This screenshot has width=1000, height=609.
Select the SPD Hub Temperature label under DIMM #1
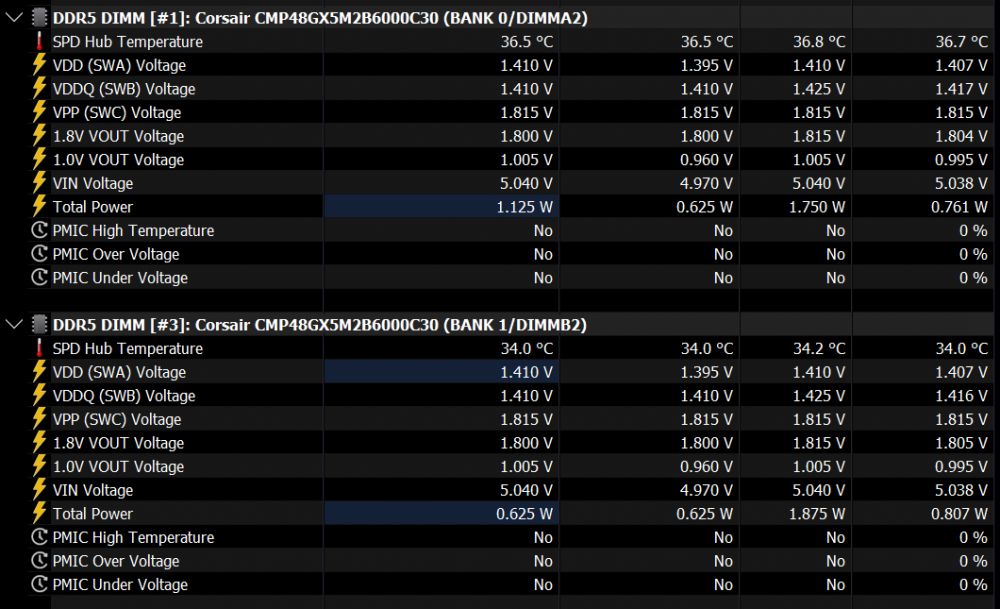click(x=128, y=41)
